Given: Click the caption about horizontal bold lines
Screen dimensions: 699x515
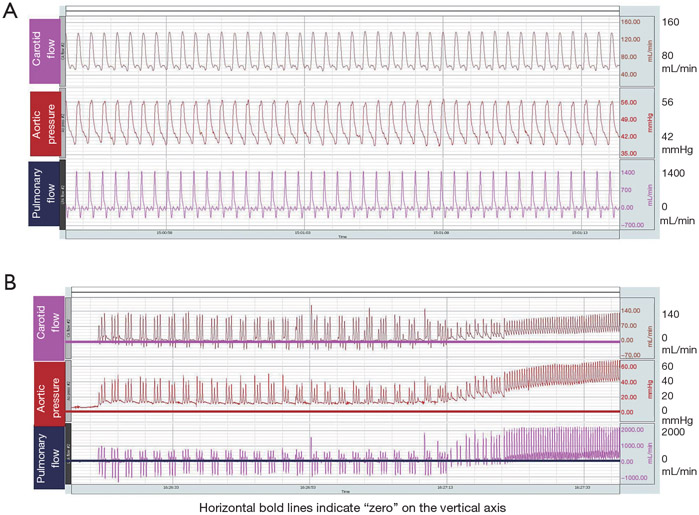Looking at the screenshot, I should tap(352, 508).
